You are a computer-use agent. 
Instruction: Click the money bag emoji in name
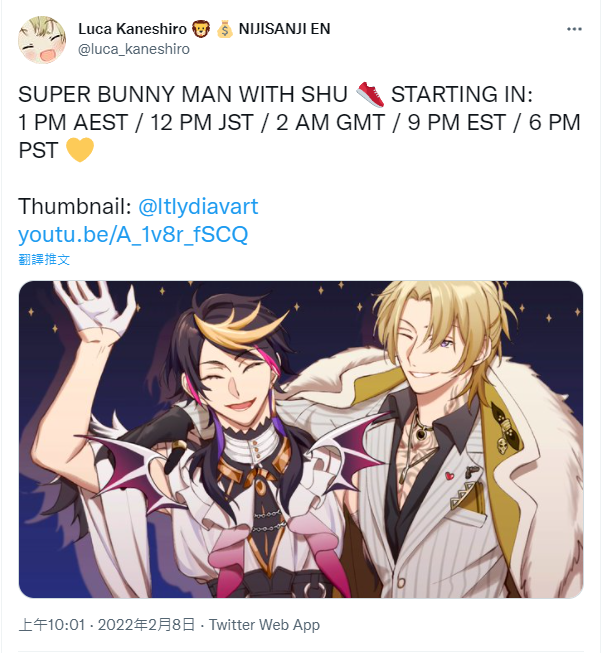tap(224, 29)
